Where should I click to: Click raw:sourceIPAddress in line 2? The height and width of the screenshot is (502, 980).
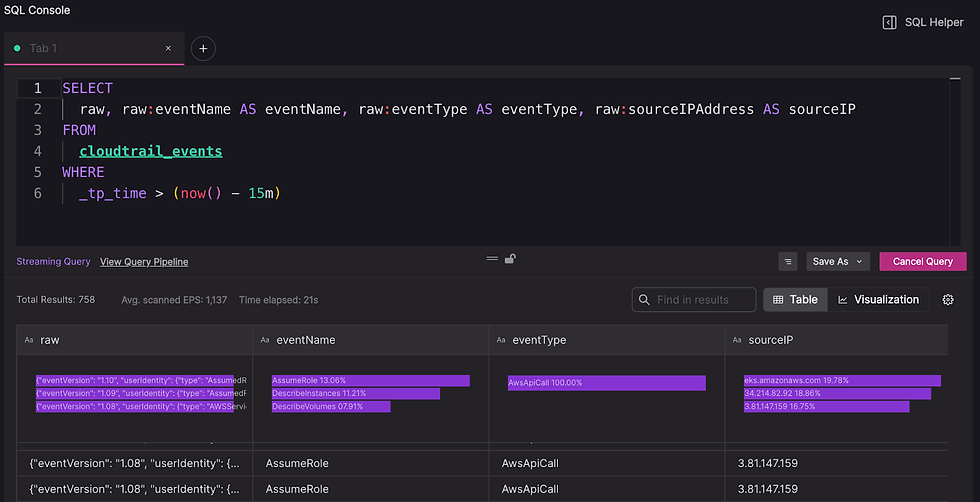point(674,109)
